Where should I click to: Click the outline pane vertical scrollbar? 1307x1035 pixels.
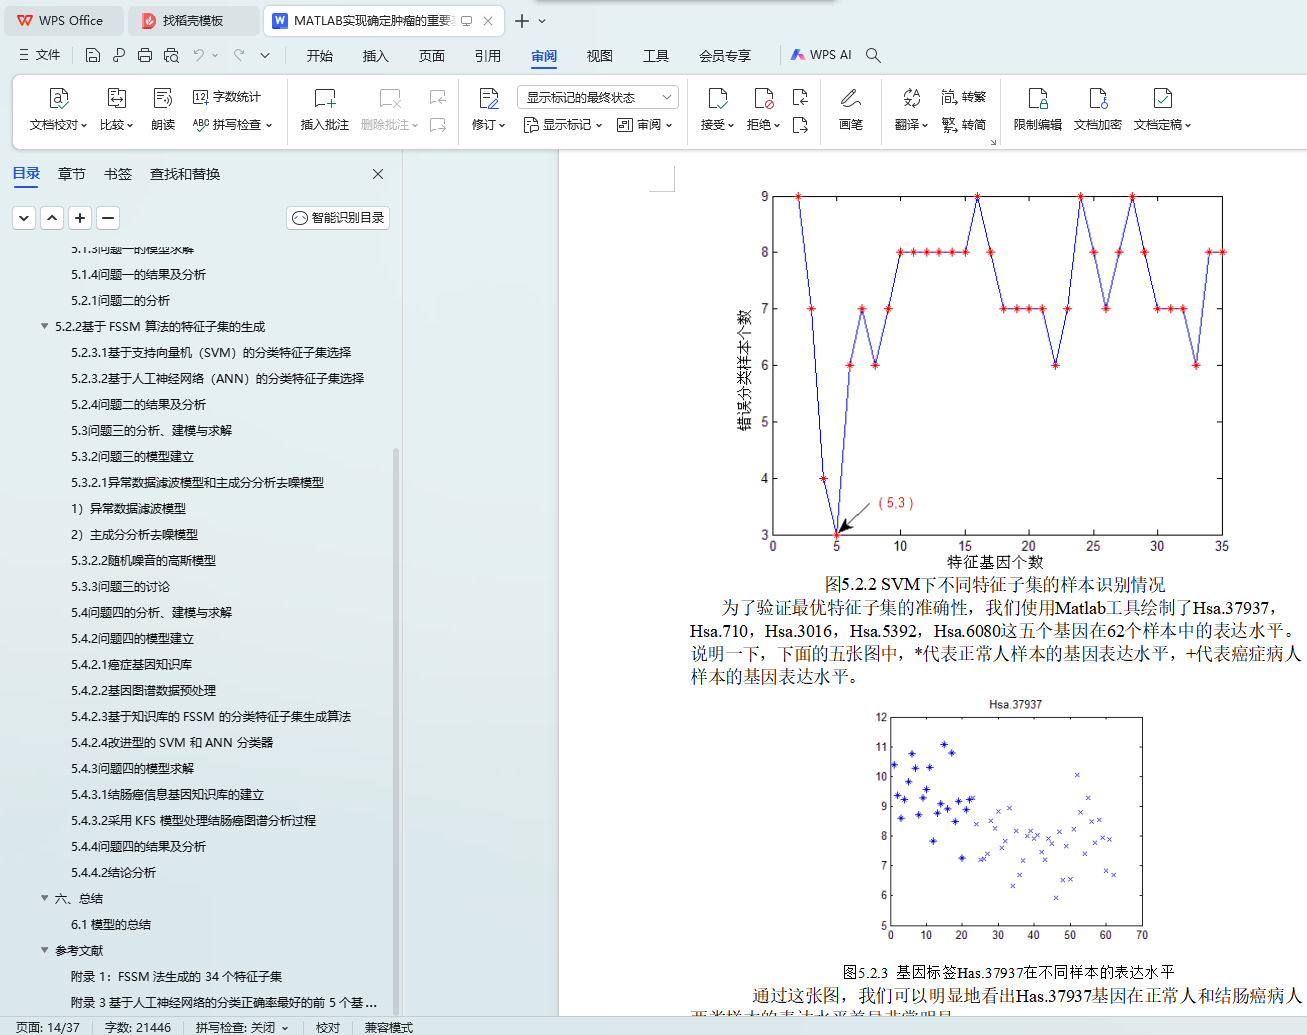pos(396,730)
